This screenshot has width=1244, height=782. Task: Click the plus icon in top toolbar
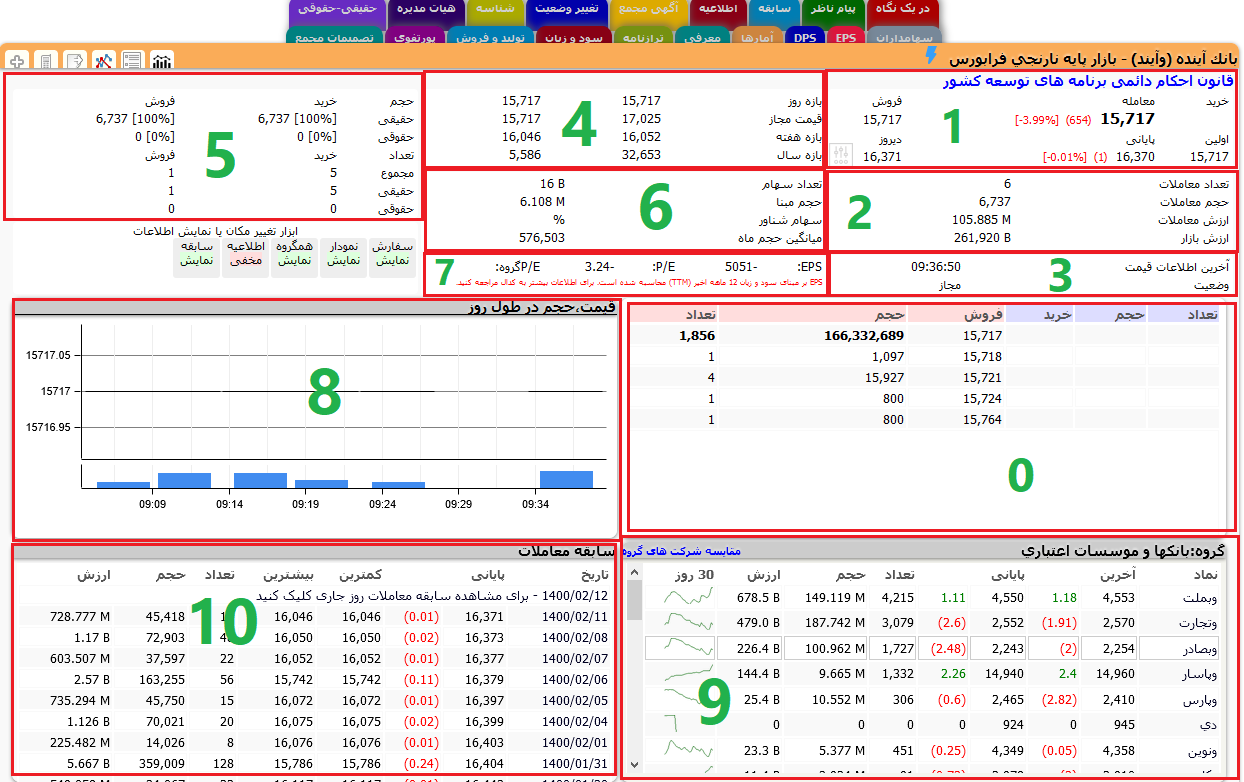[x=17, y=61]
